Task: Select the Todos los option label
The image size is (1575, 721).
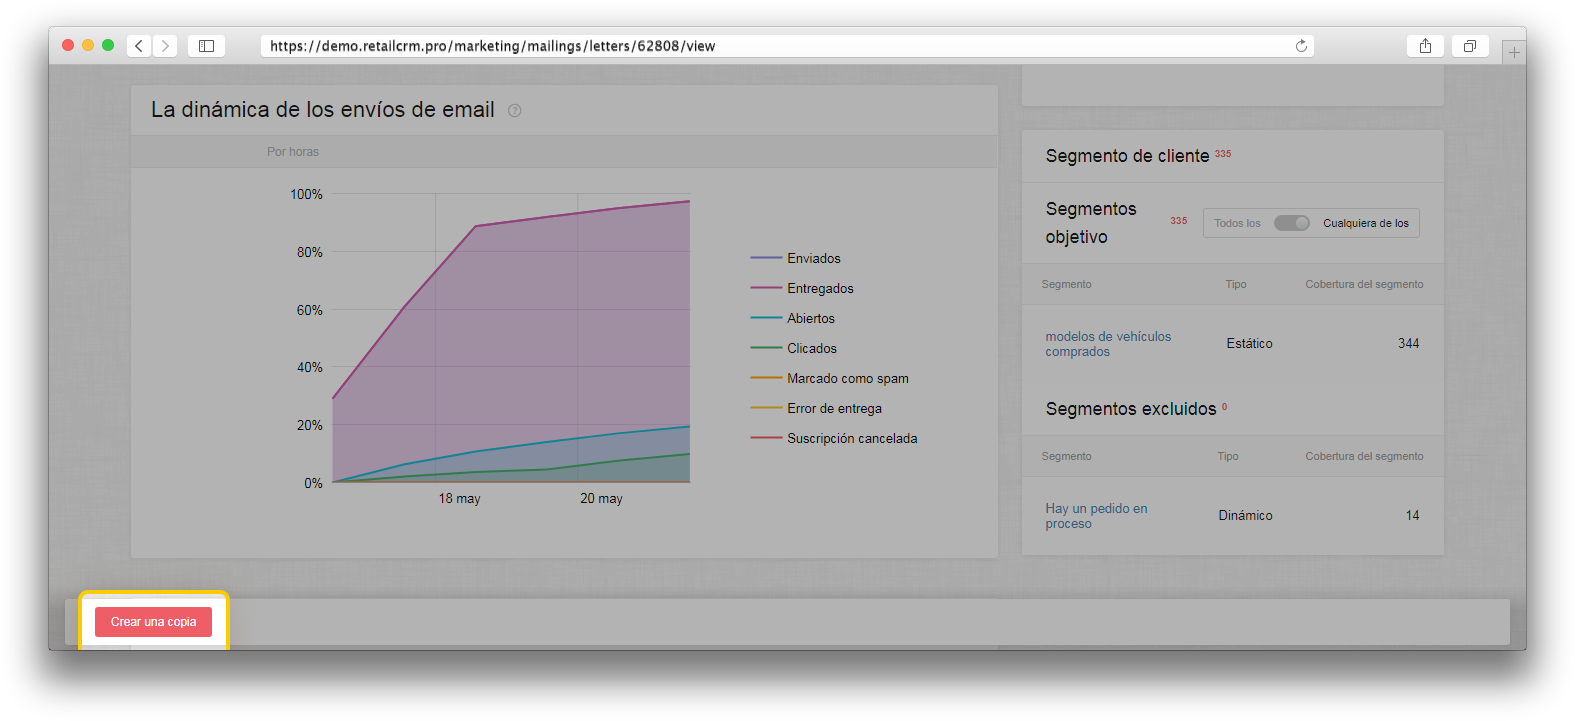Action: pyautogui.click(x=1237, y=223)
